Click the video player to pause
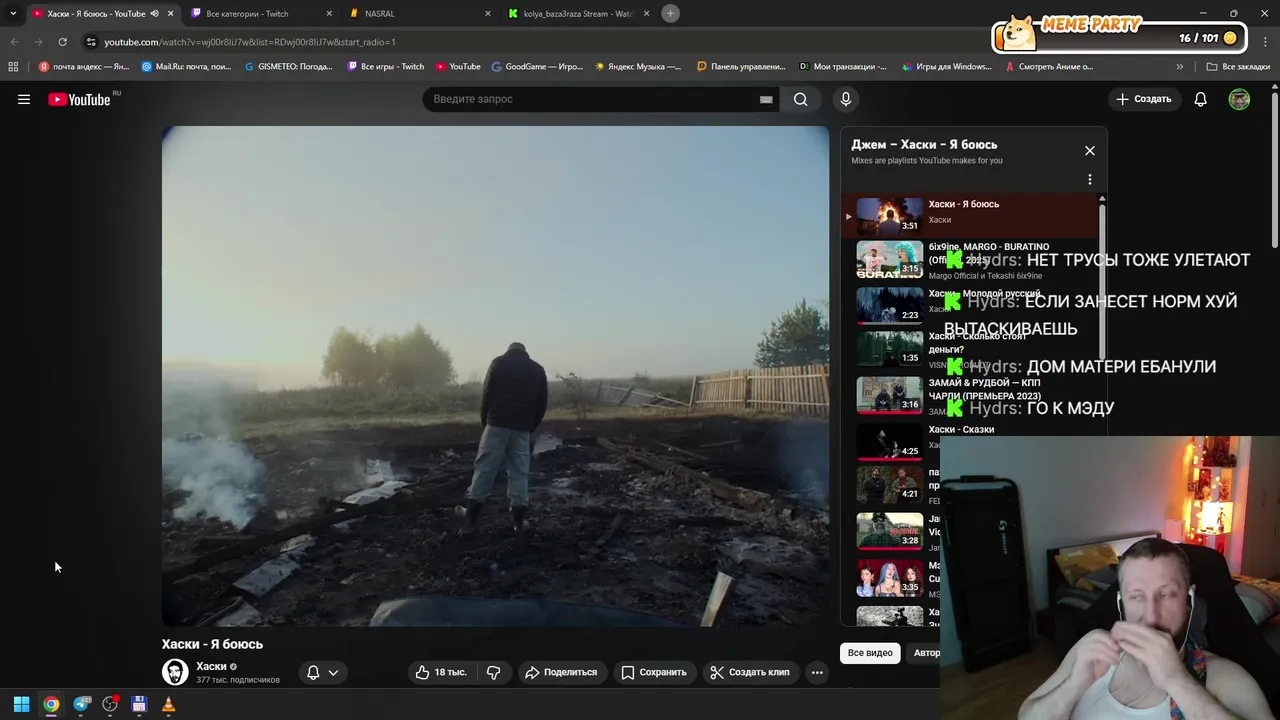 tap(495, 376)
